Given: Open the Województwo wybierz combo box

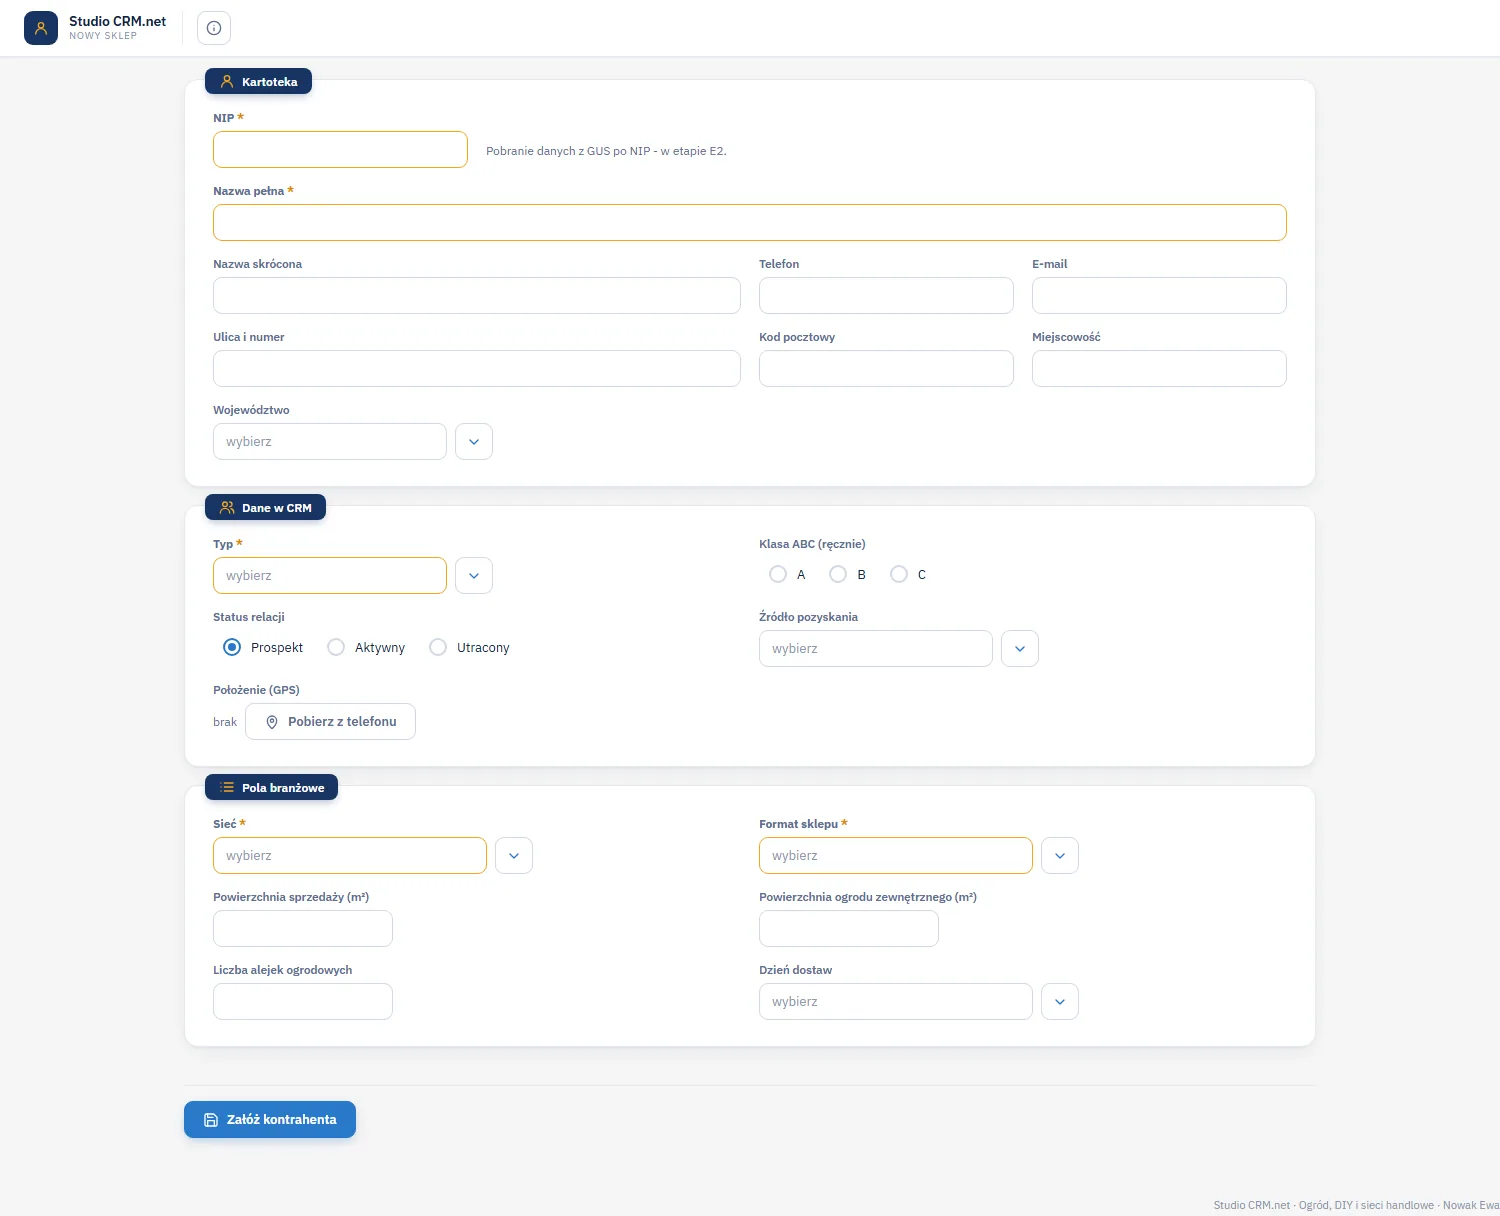Looking at the screenshot, I should pos(330,442).
